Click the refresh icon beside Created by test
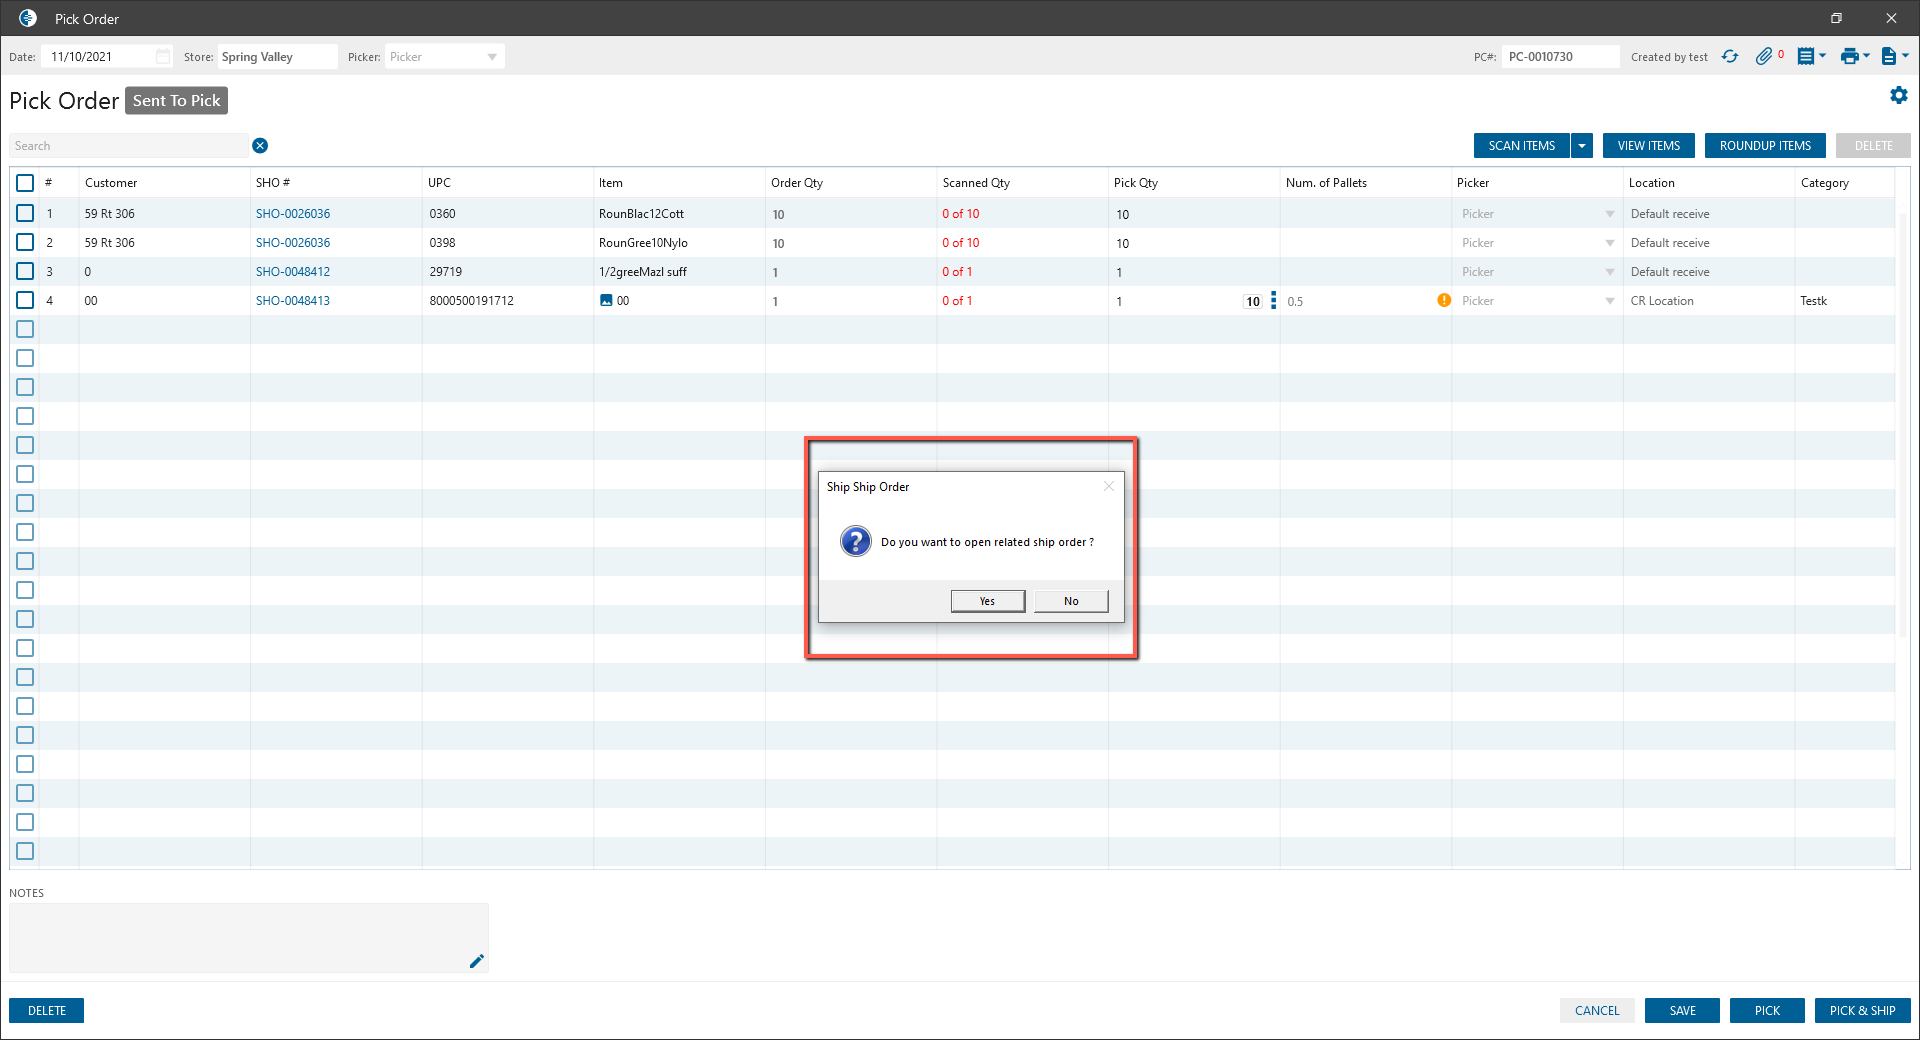Screen dimensions: 1920x1040 [1730, 57]
